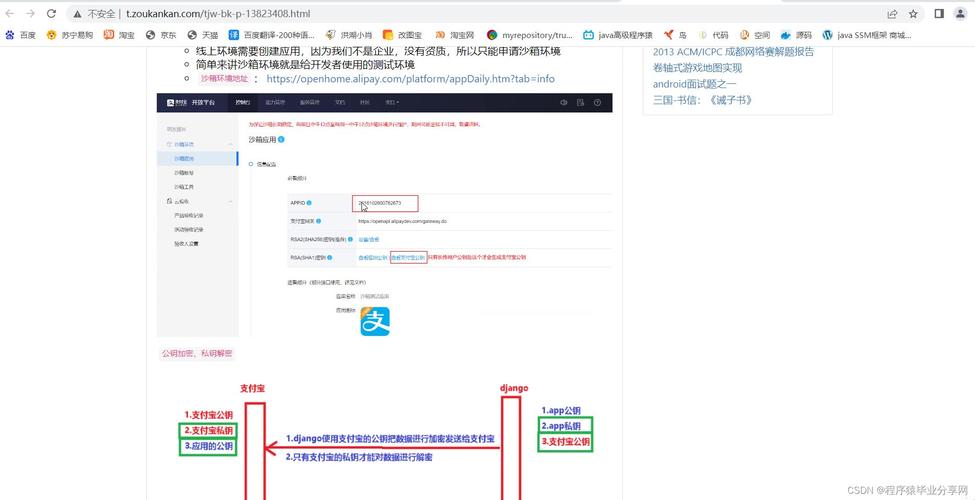Click the Alipay sandbox console screenshot image
This screenshot has height=500, width=975.
[x=384, y=215]
